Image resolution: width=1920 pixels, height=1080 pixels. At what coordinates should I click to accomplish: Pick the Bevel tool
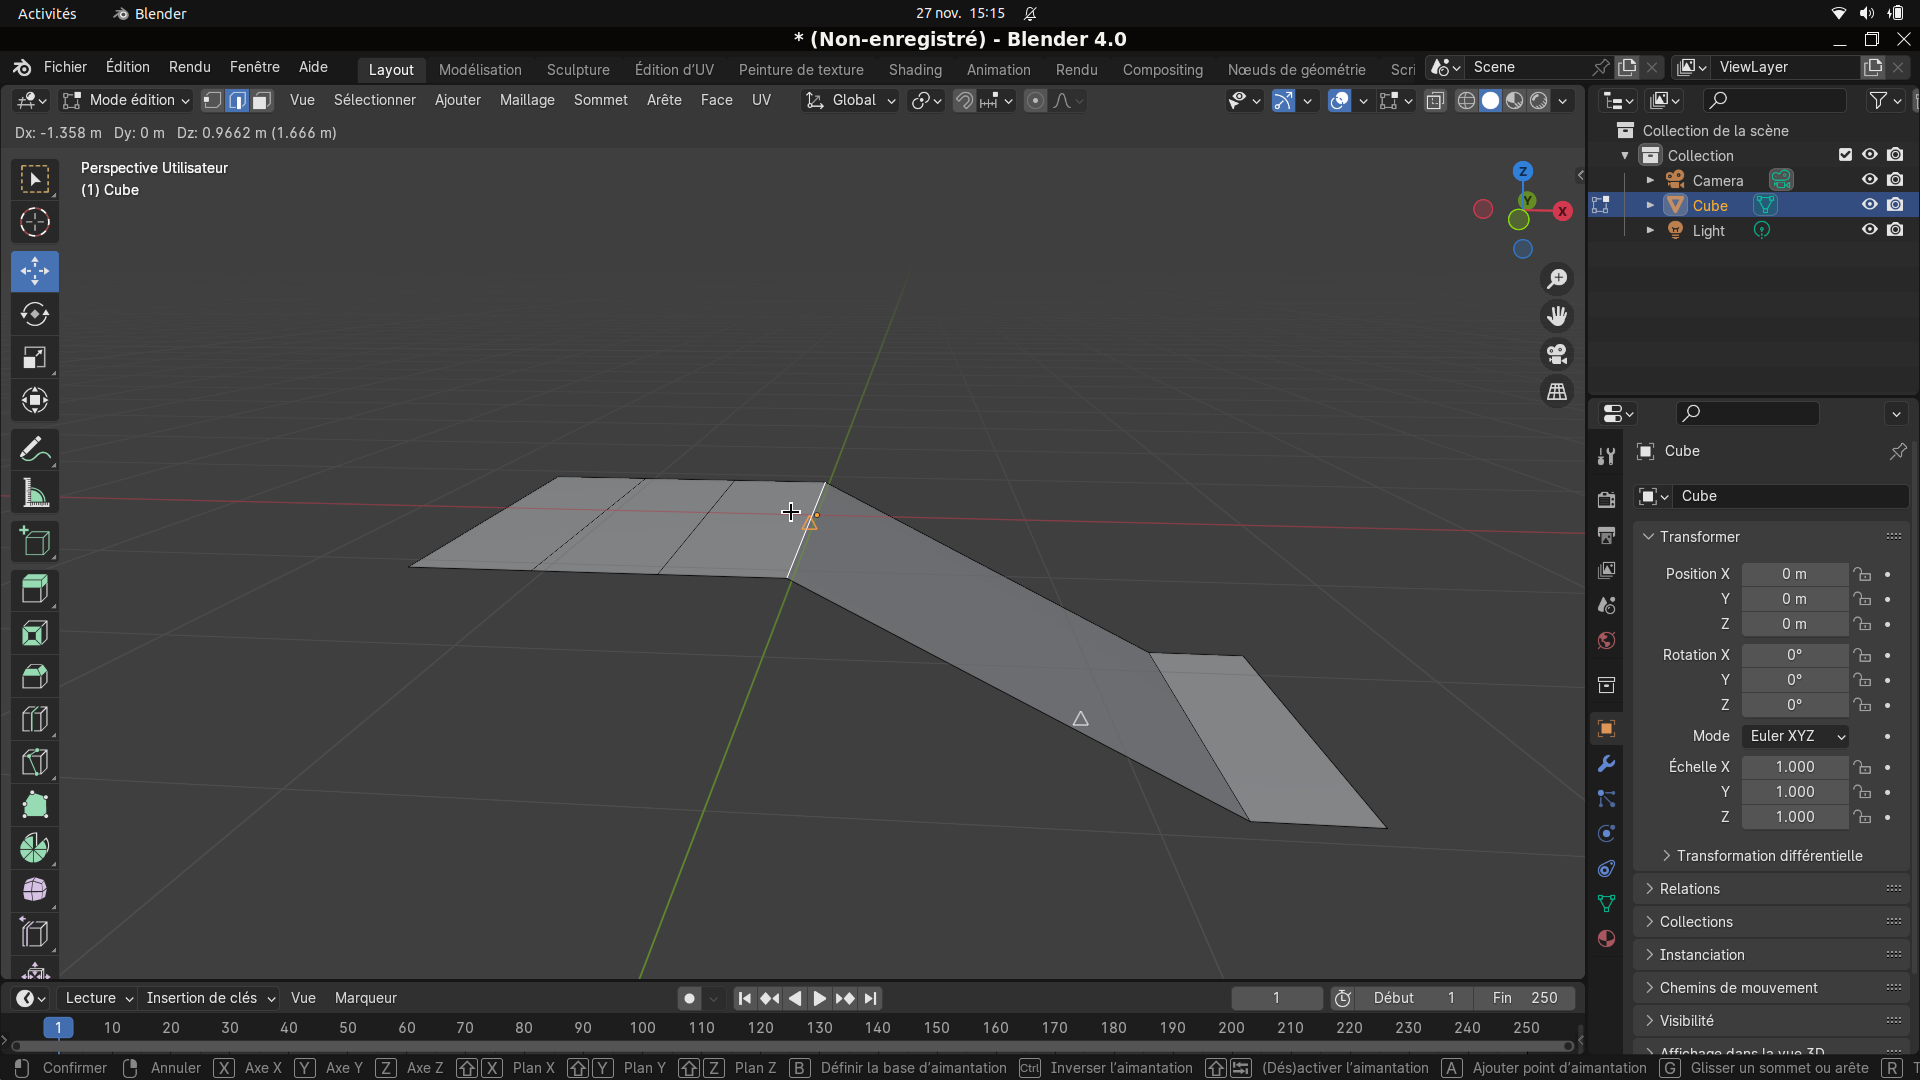(x=35, y=676)
